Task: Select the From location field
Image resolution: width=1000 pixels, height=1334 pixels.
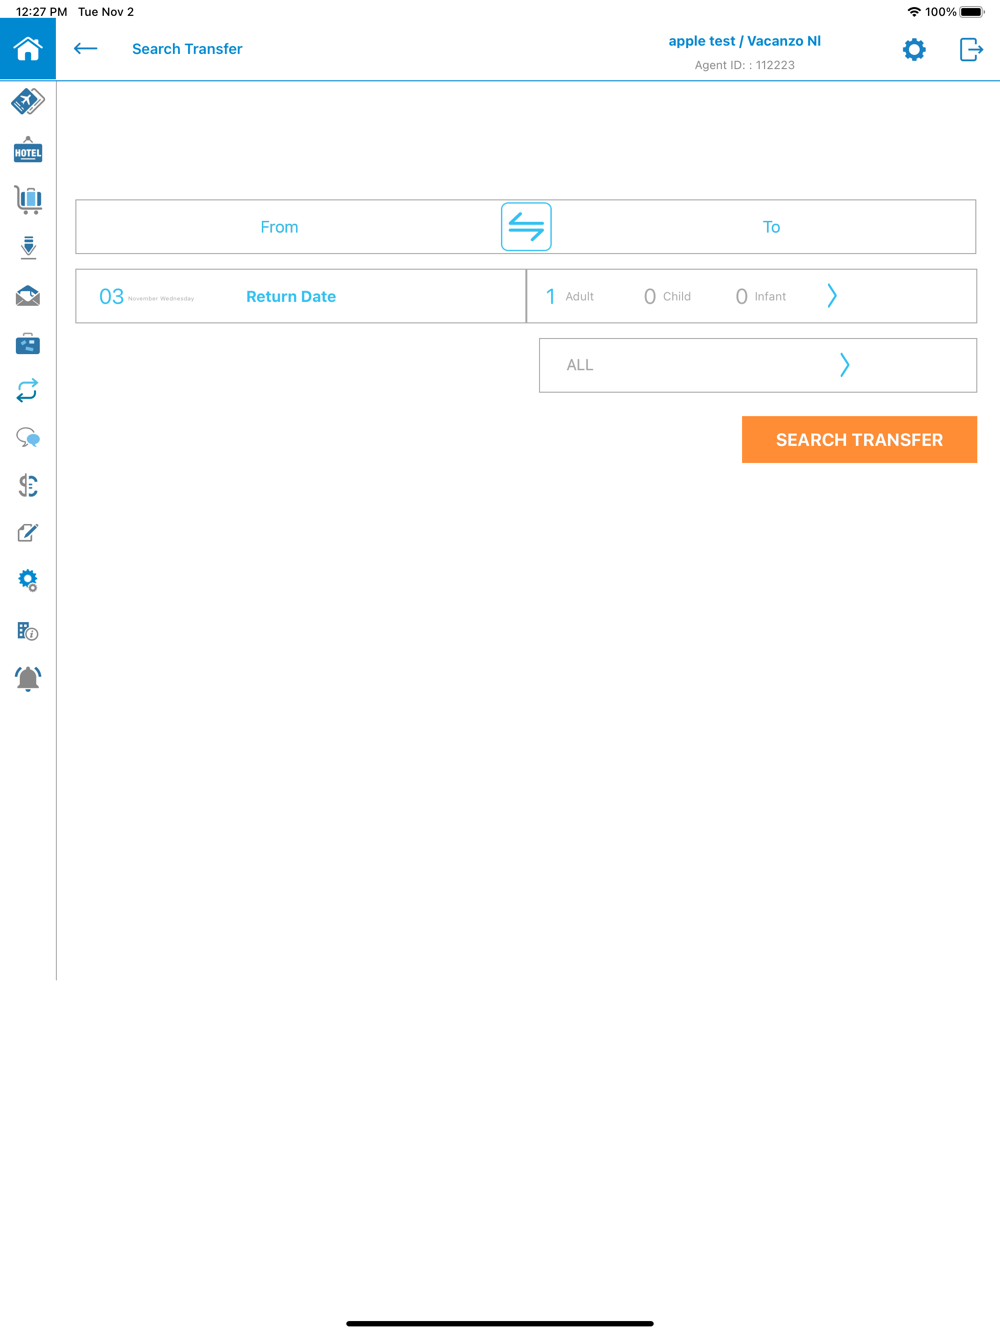Action: click(288, 227)
